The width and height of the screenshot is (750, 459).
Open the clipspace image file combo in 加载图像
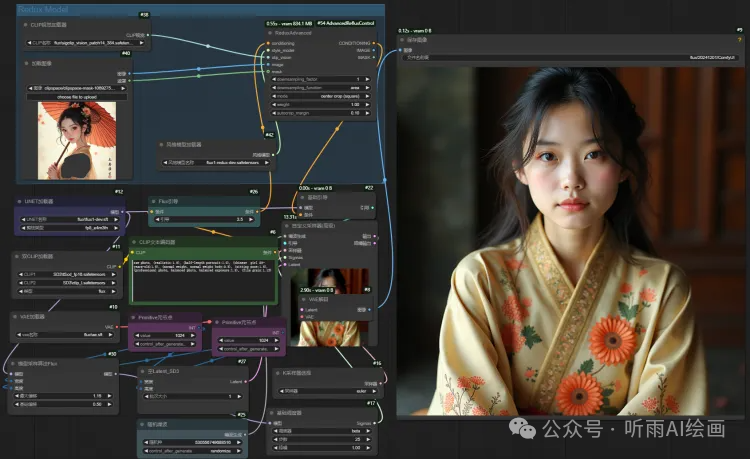77,88
